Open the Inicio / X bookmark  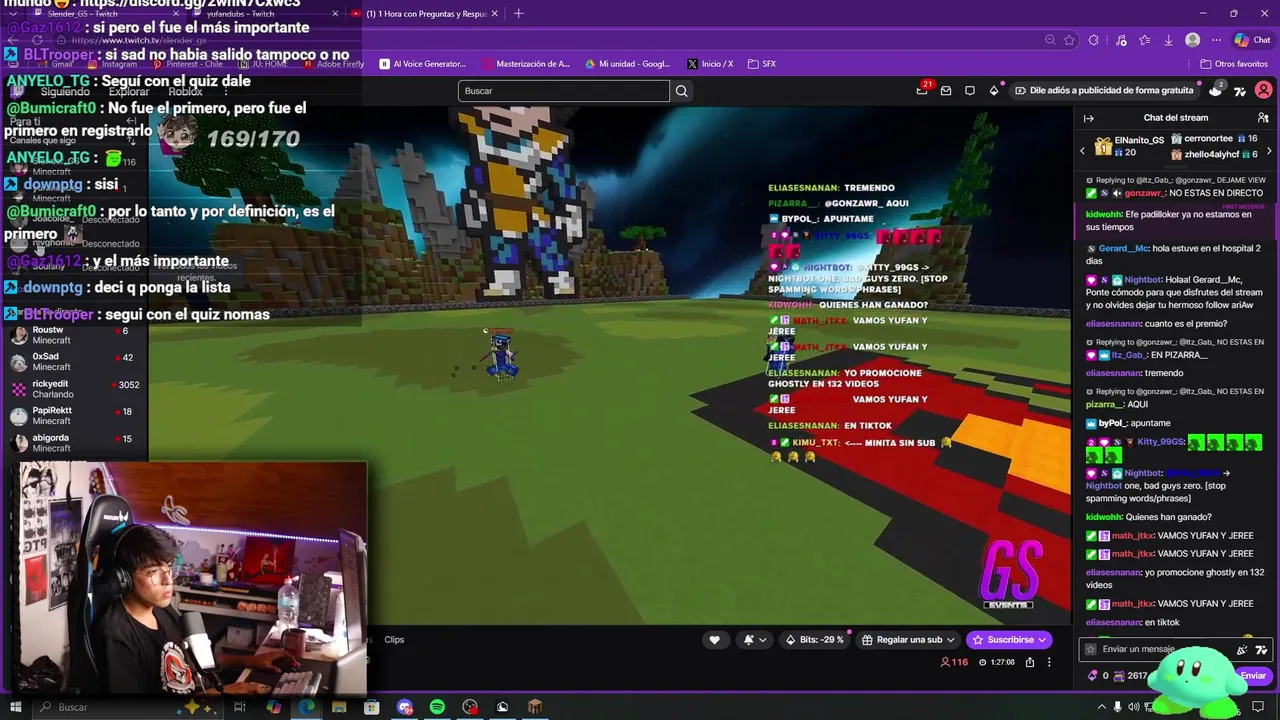[710, 64]
